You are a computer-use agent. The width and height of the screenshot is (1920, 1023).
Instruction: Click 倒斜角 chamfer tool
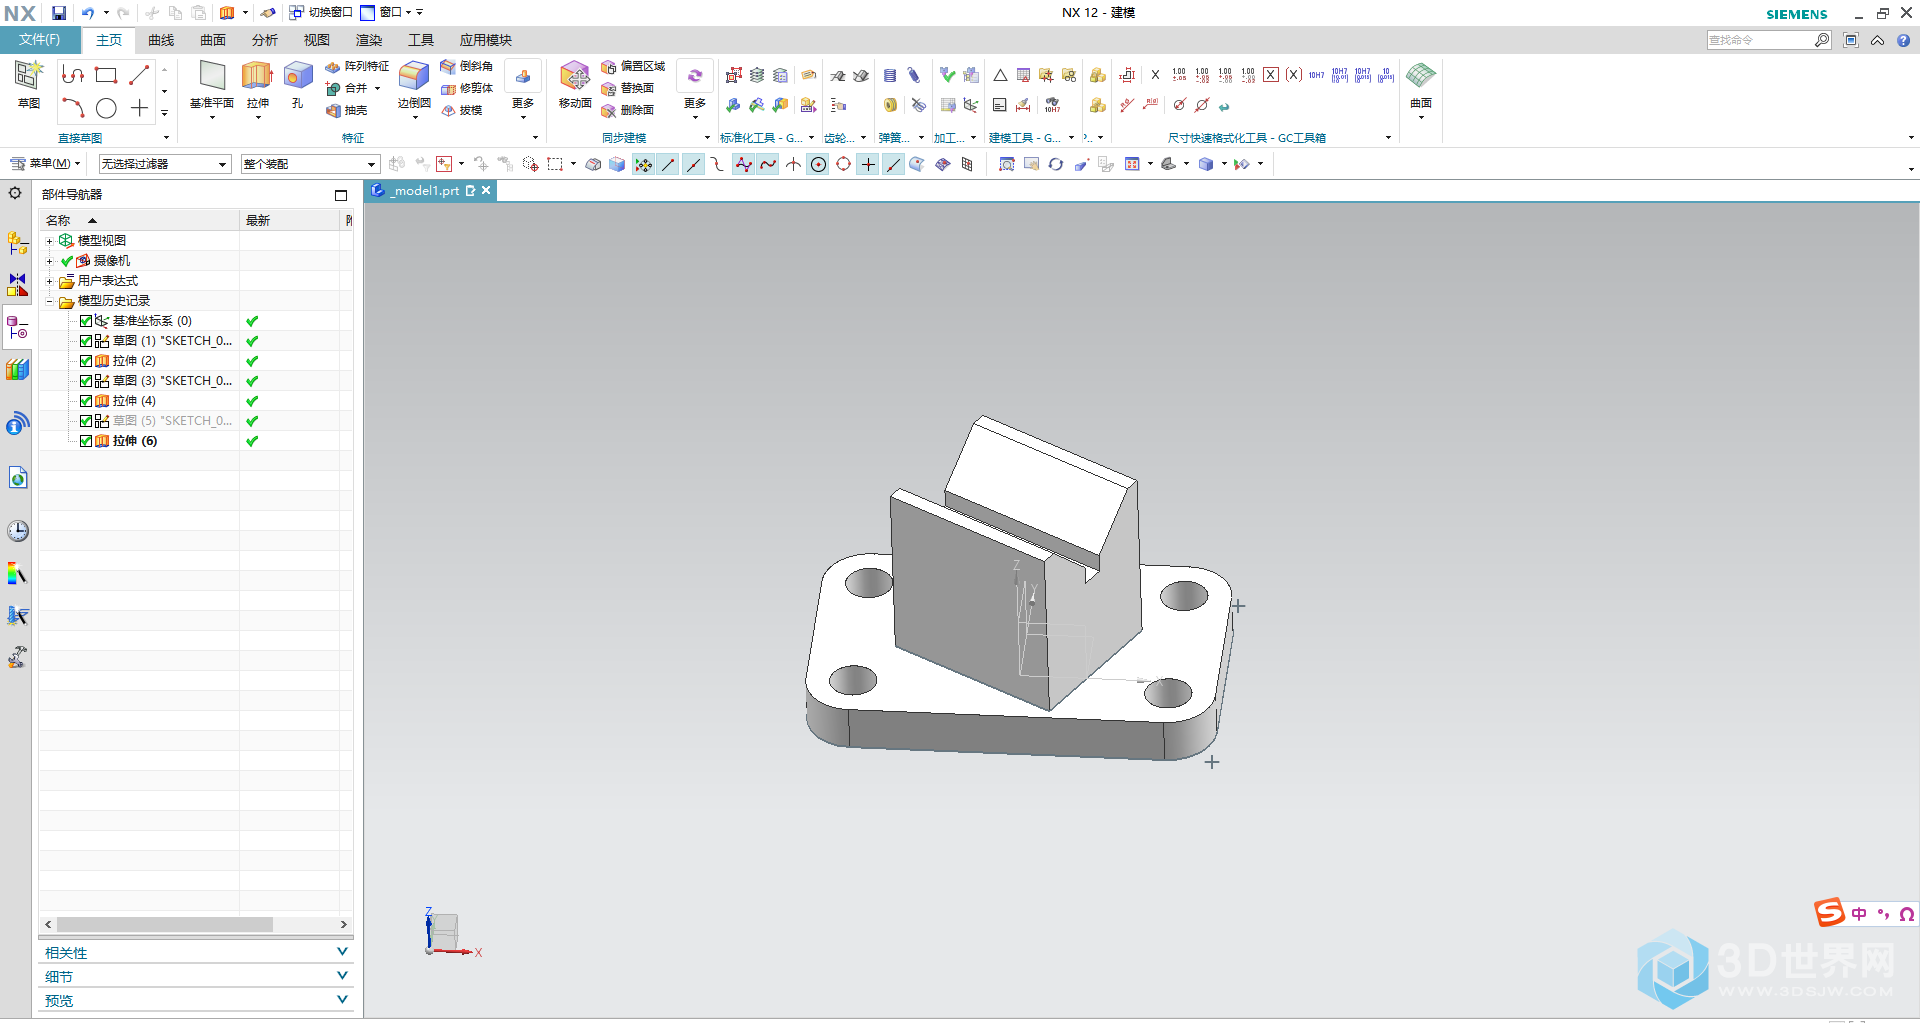tap(467, 66)
